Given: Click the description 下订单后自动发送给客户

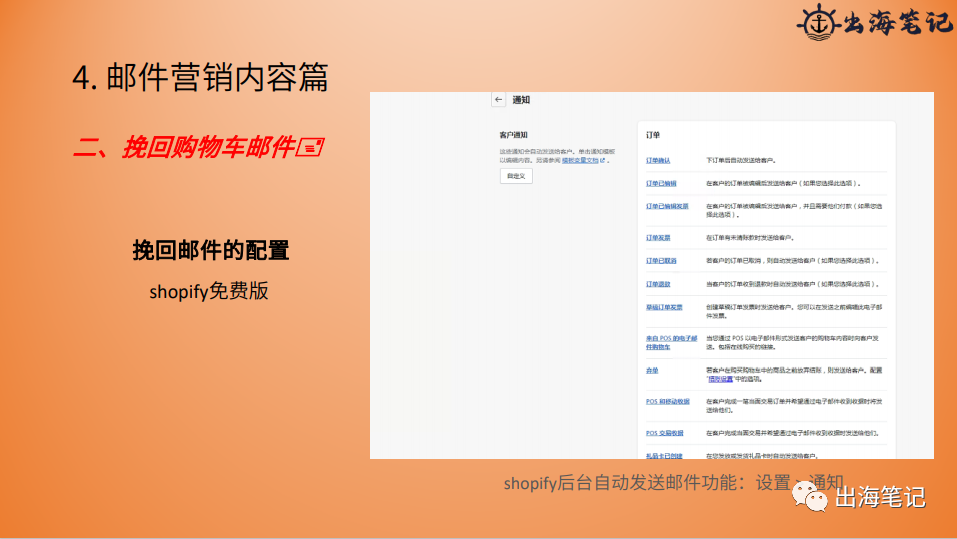Looking at the screenshot, I should pos(741,161).
